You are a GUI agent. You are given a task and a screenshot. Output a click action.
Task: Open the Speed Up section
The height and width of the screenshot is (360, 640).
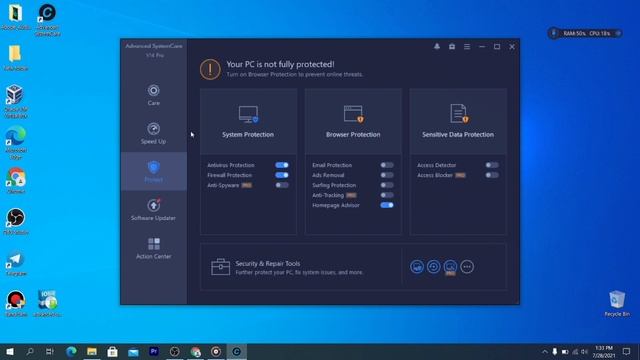[x=153, y=133]
